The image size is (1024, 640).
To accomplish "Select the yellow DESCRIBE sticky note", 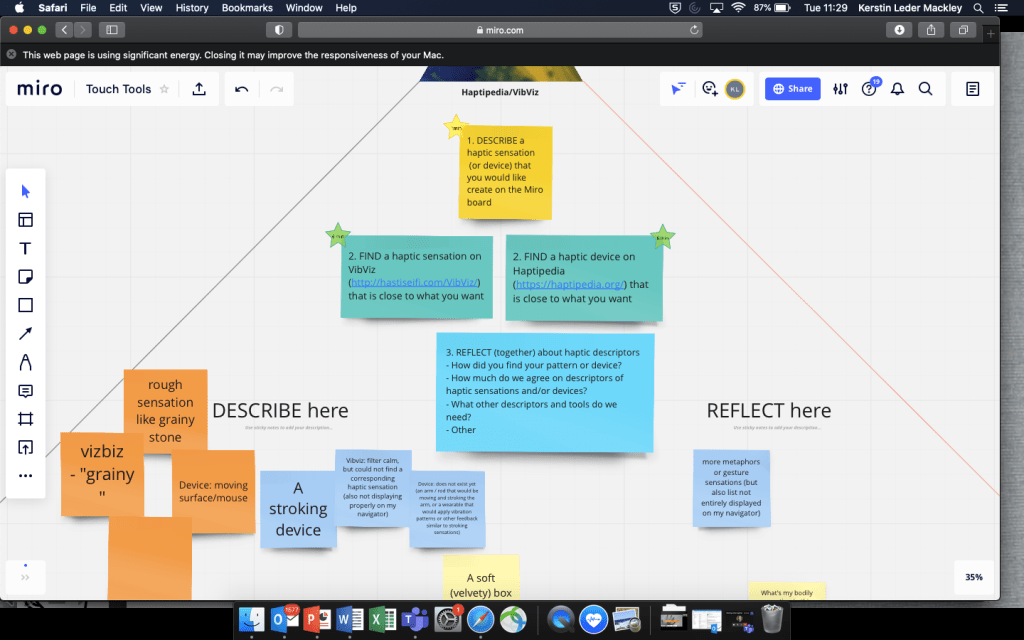I will (x=505, y=172).
